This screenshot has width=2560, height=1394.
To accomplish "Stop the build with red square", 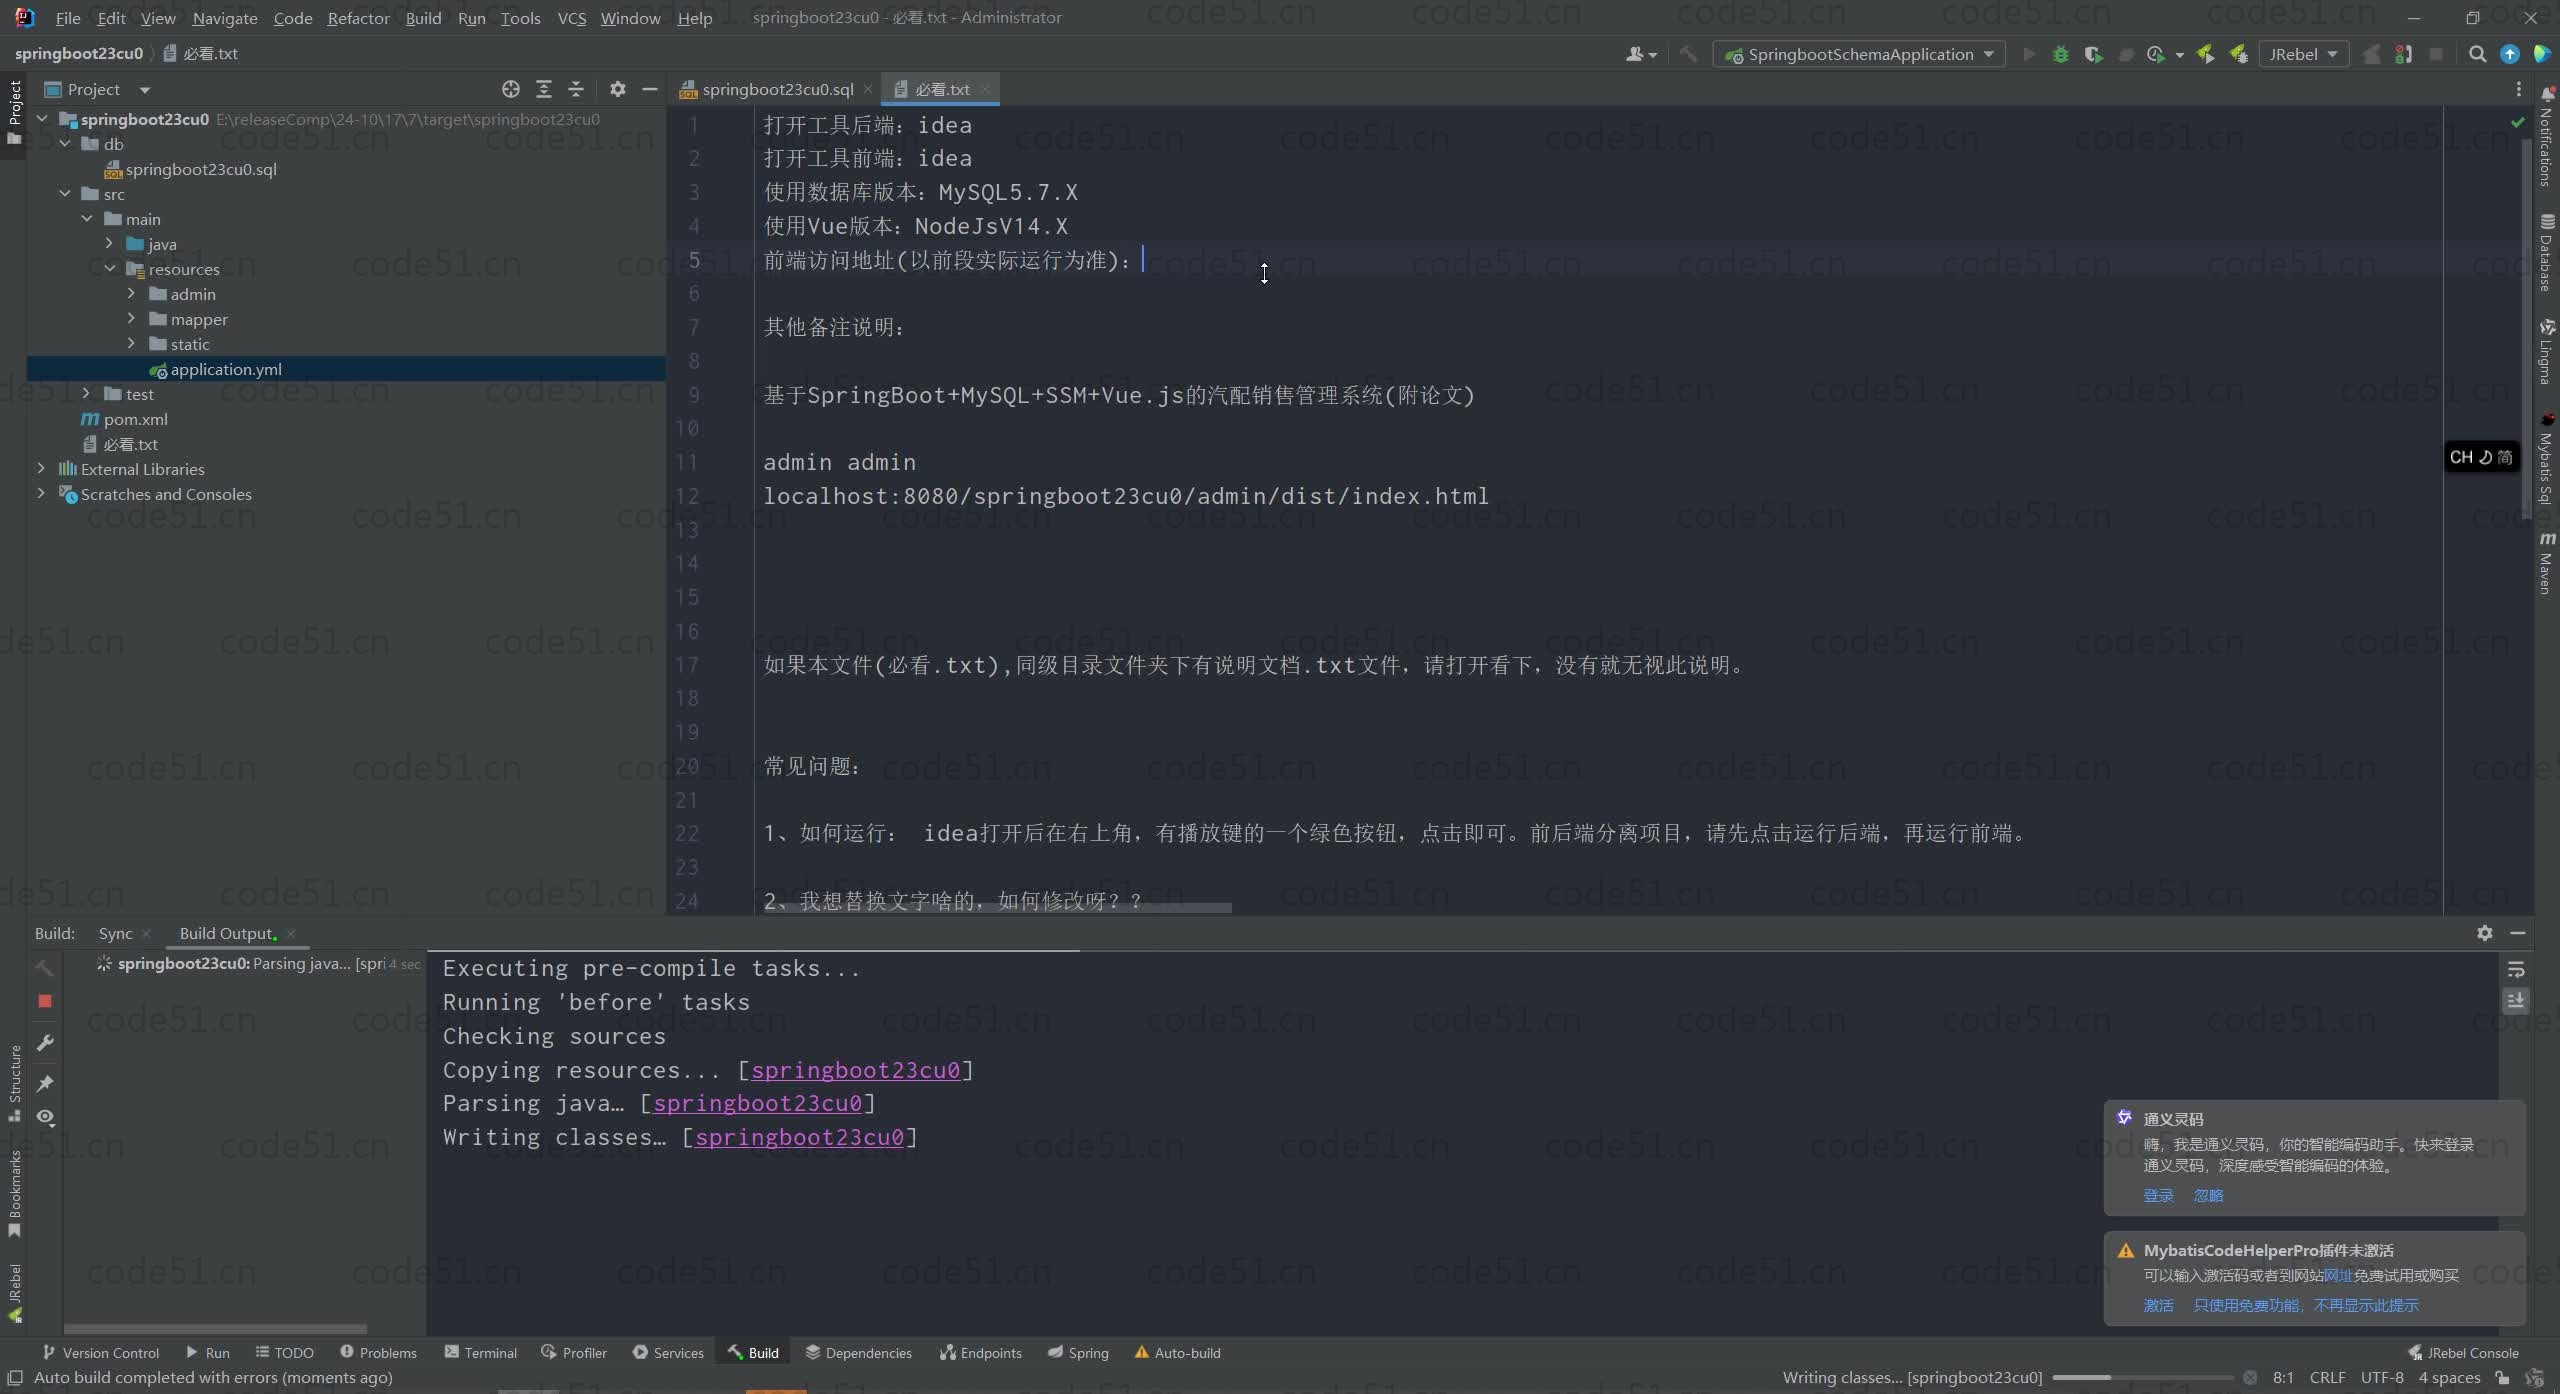I will (45, 1001).
